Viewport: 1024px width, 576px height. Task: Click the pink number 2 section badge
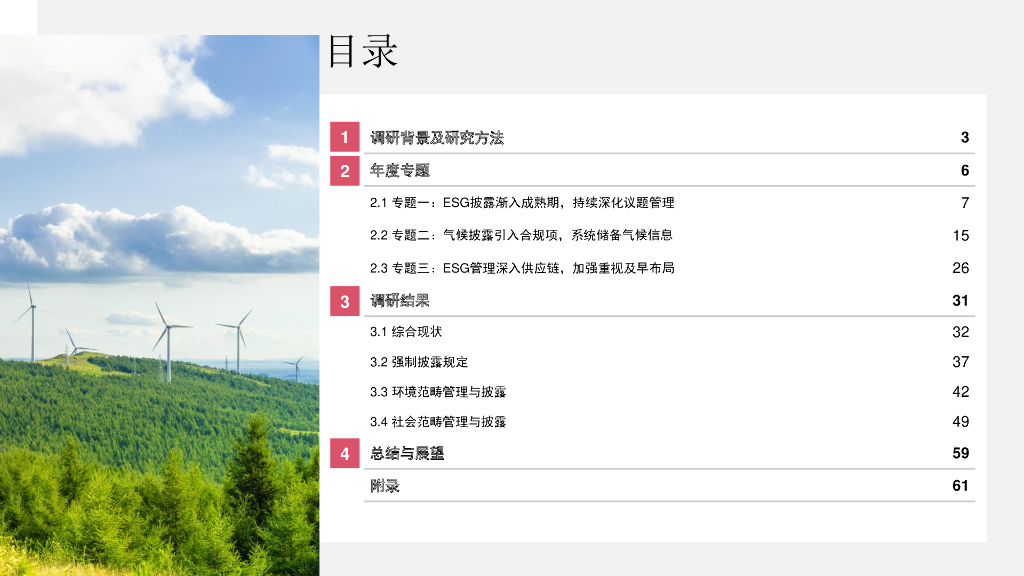point(345,170)
